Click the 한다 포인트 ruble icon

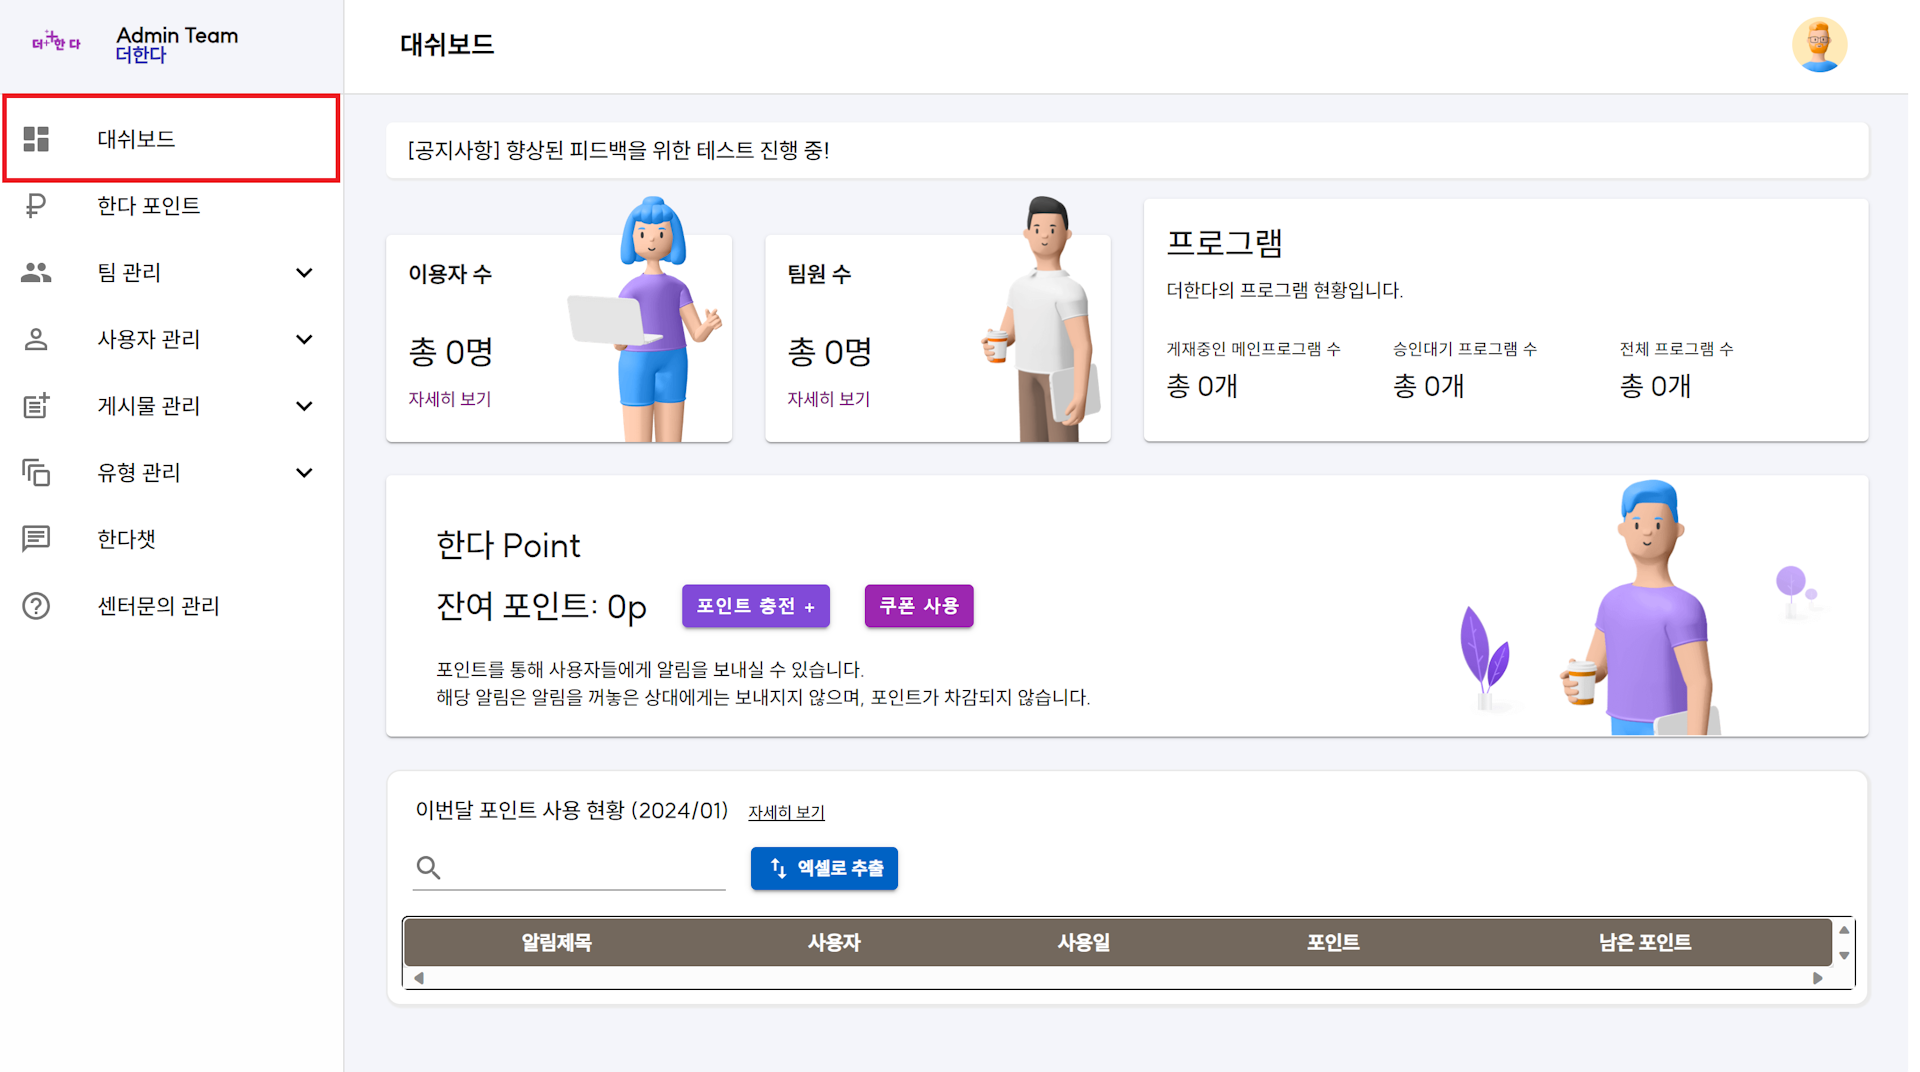[36, 206]
